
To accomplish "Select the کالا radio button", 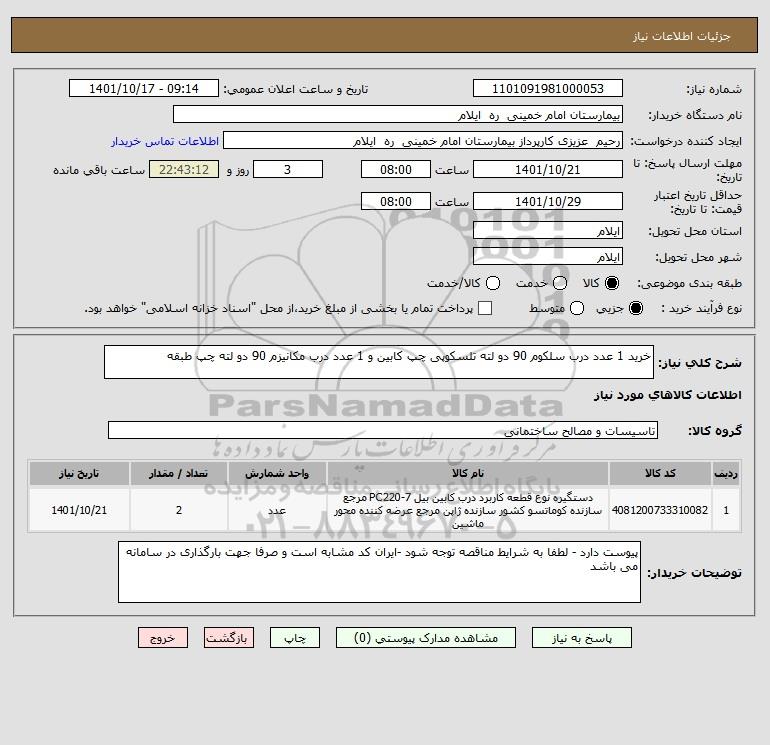I will (x=612, y=283).
